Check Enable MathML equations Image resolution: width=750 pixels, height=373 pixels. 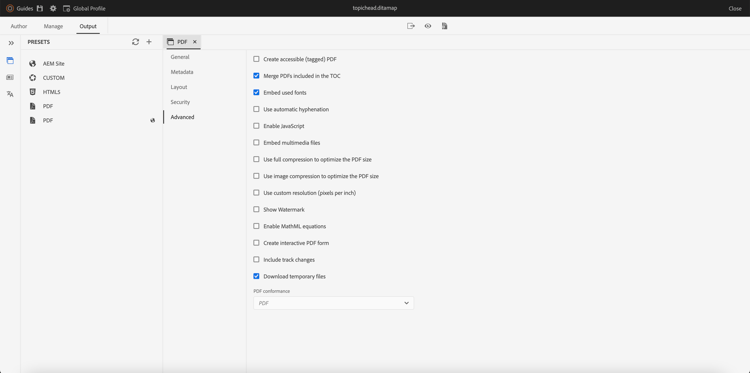(256, 226)
